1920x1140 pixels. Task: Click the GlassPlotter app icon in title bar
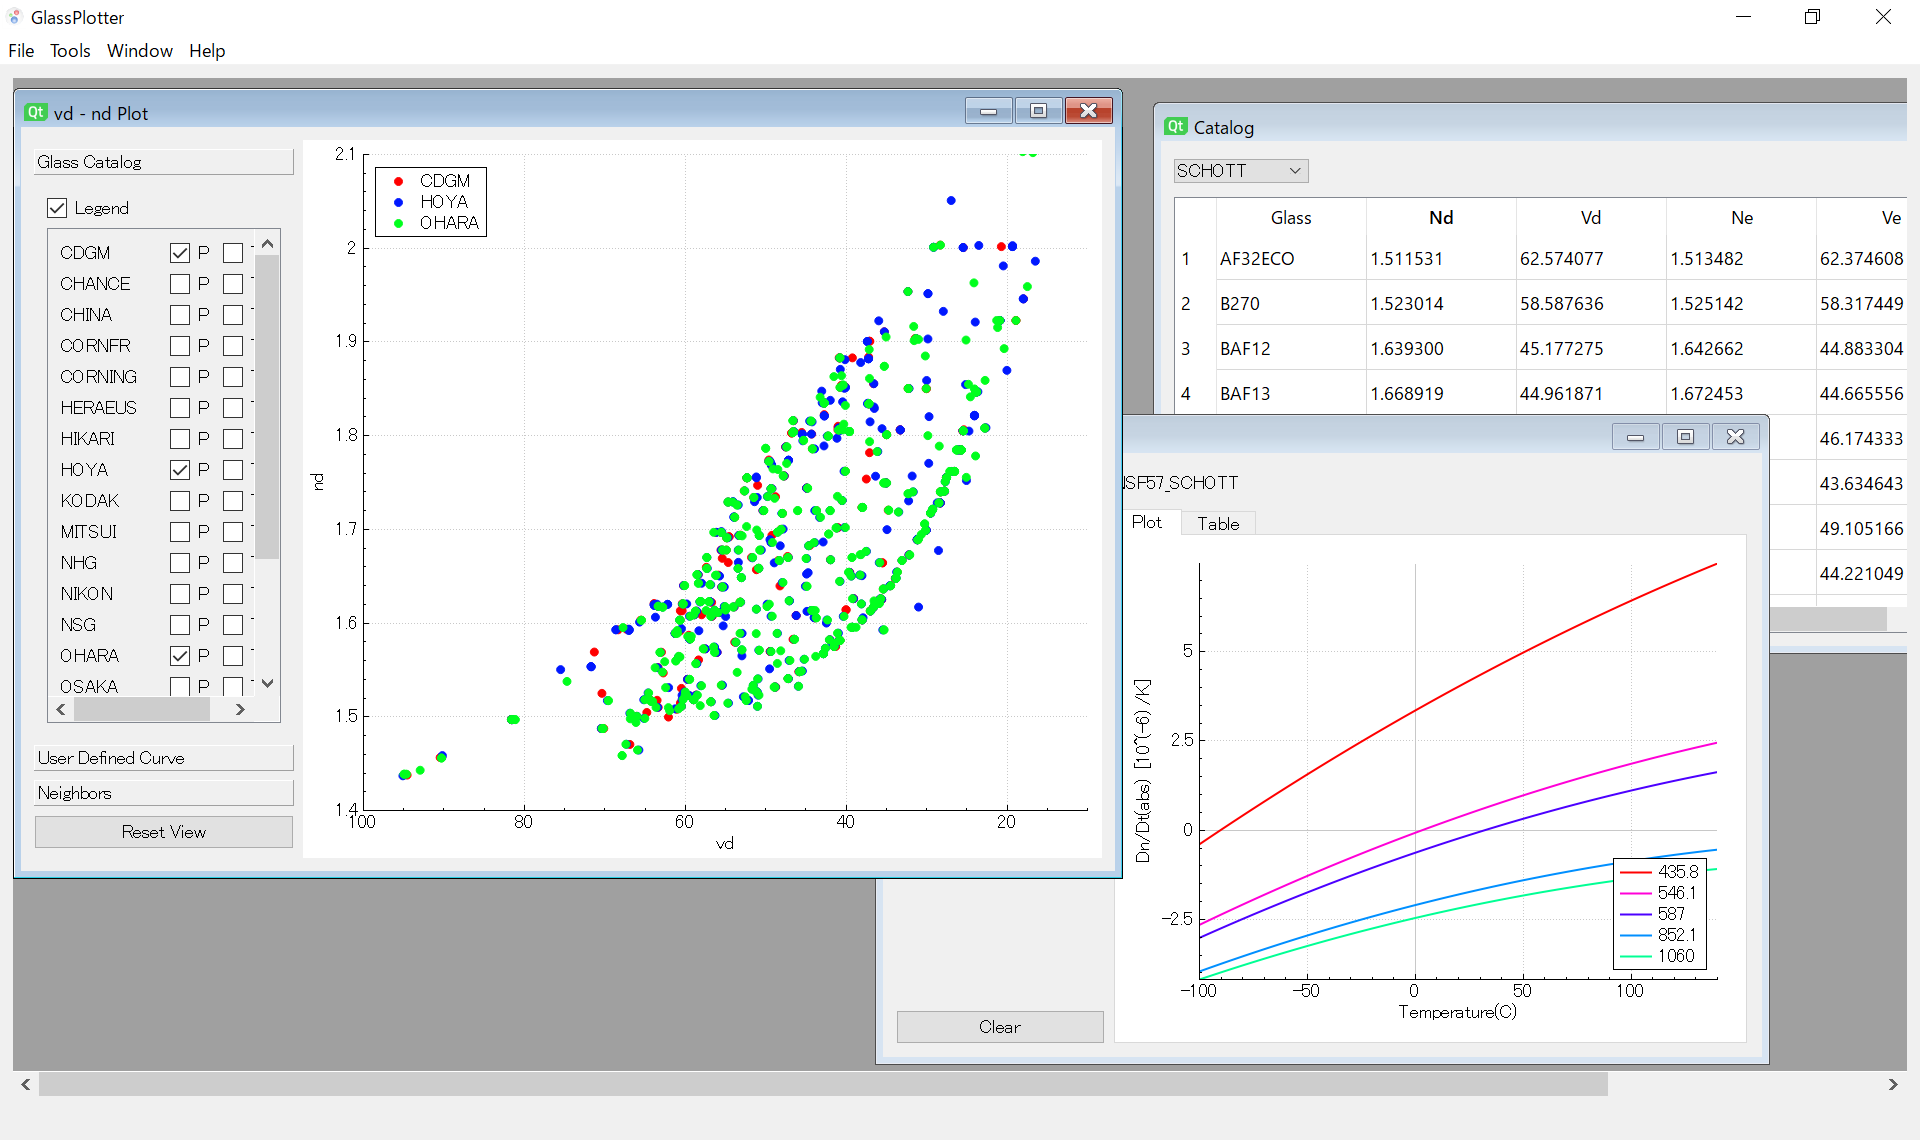click(x=14, y=17)
